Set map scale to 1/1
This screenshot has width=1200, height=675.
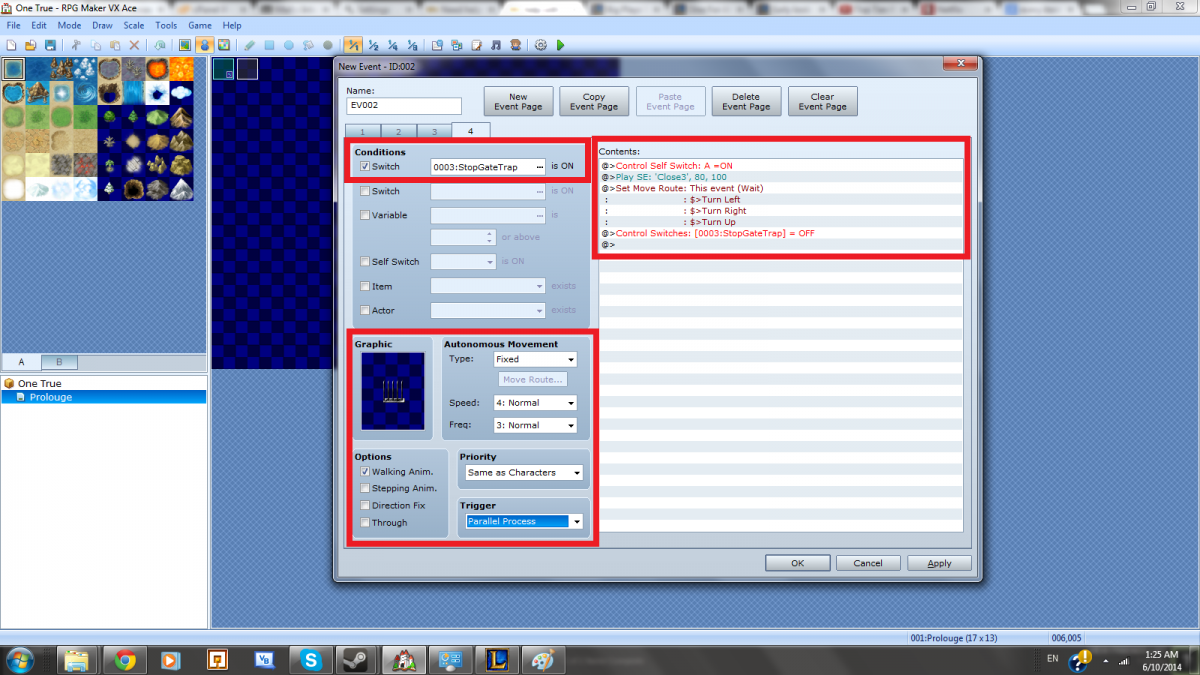352,45
